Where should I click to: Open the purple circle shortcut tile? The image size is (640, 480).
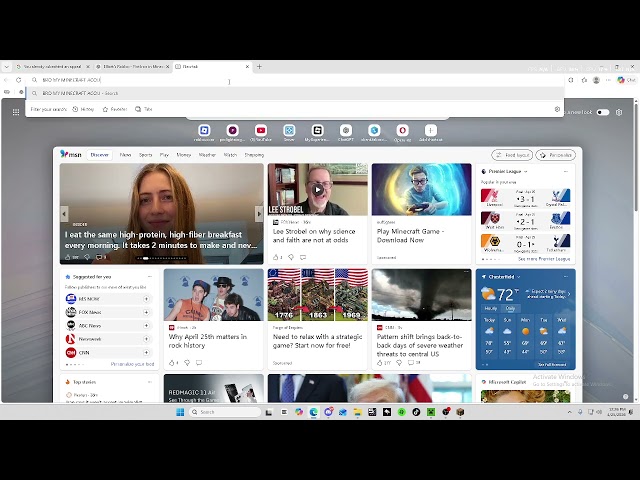[232, 130]
